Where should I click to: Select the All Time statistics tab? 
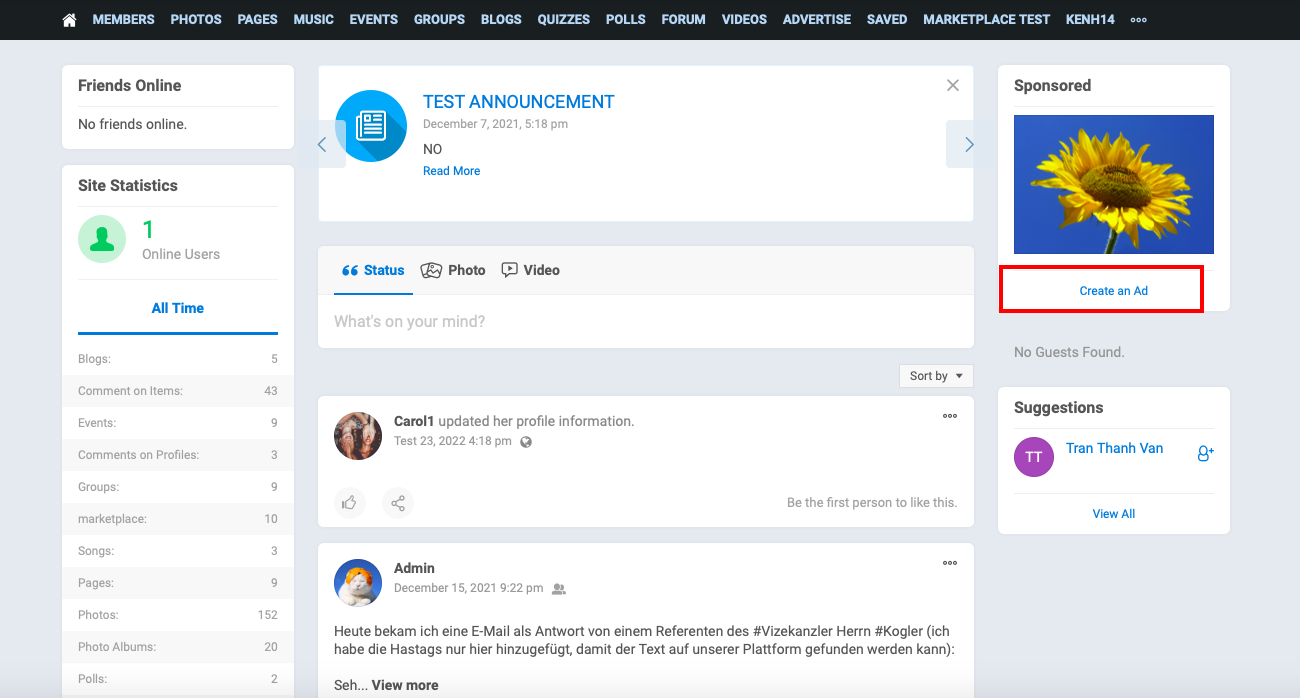click(178, 308)
